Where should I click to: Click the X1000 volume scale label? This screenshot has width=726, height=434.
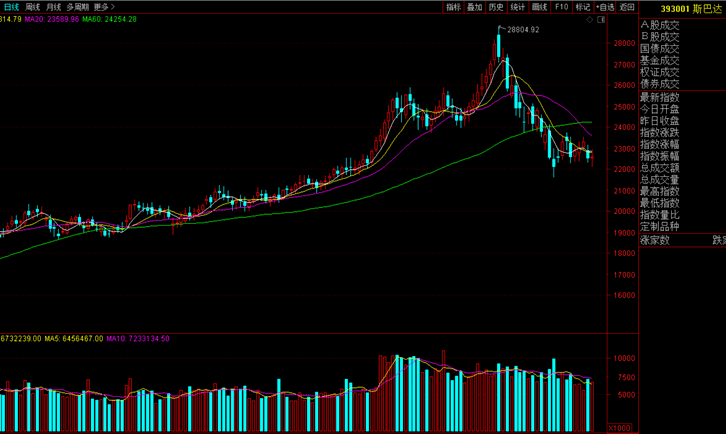point(620,428)
